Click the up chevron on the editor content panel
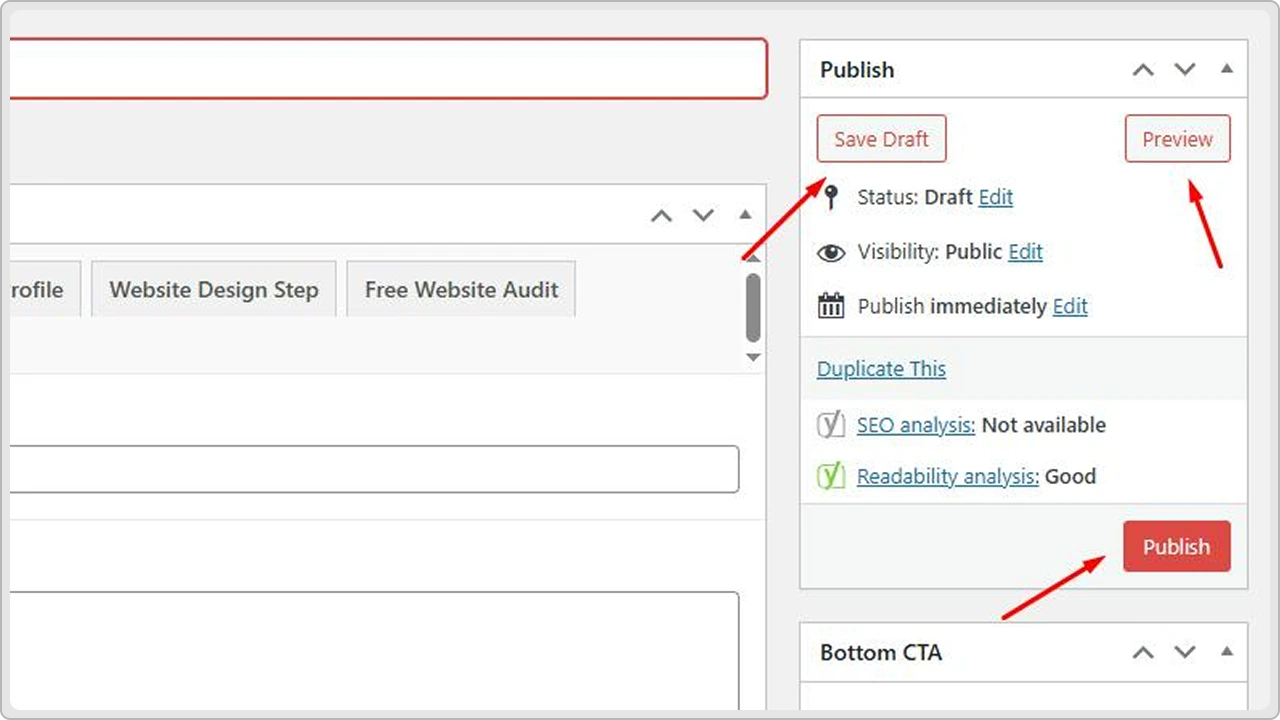Viewport: 1280px width, 720px height. click(661, 214)
